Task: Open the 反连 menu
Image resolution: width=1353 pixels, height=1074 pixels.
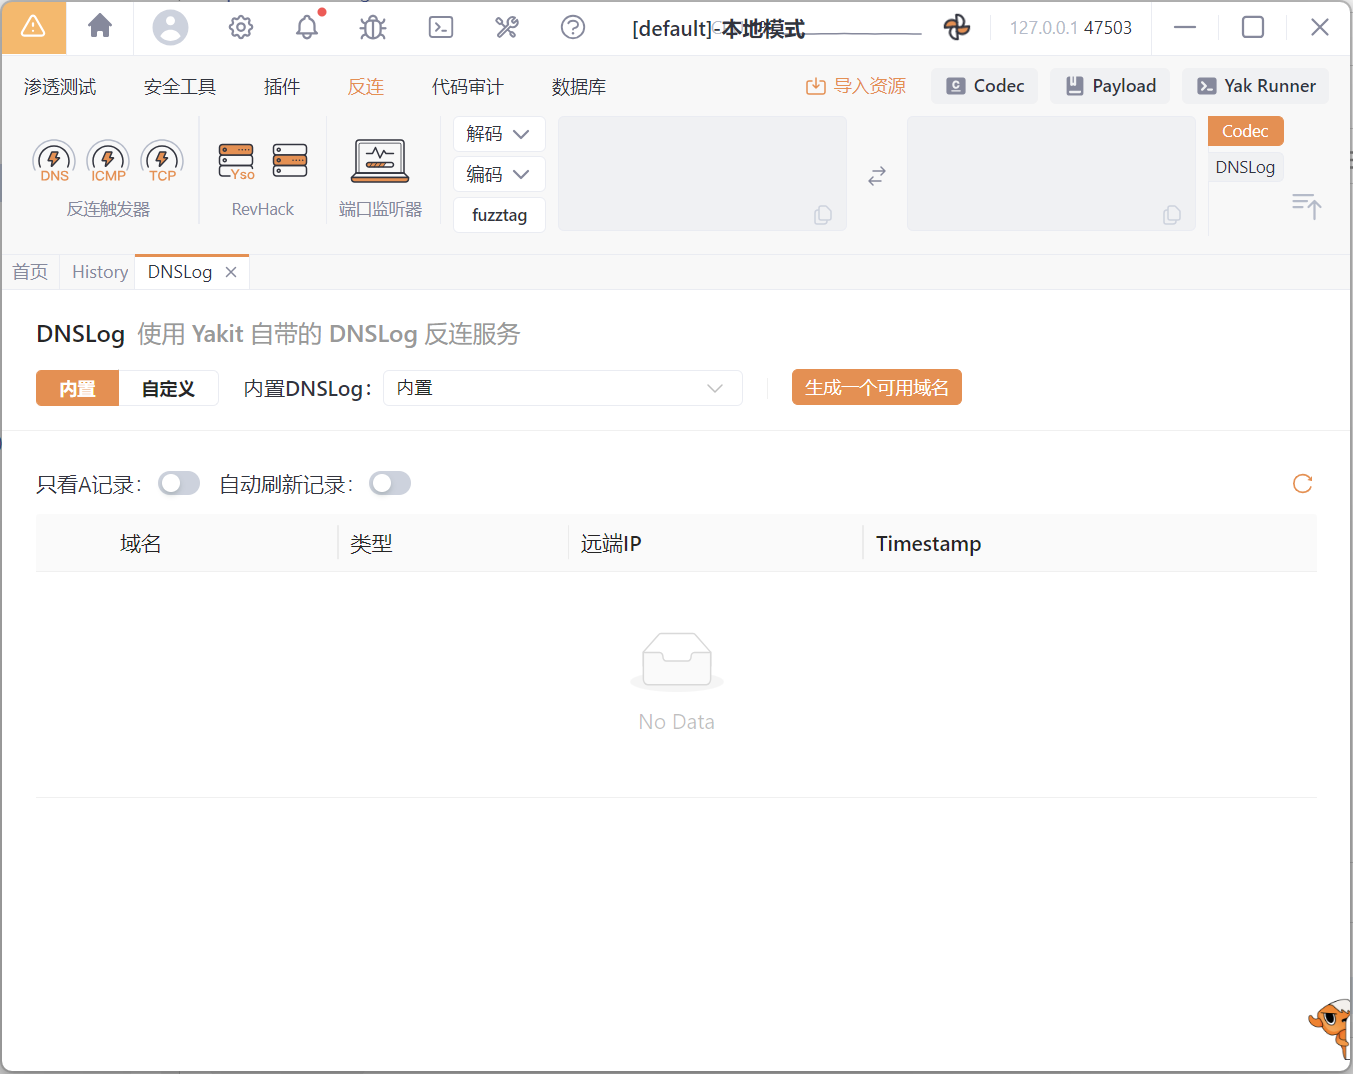Action: pos(366,87)
